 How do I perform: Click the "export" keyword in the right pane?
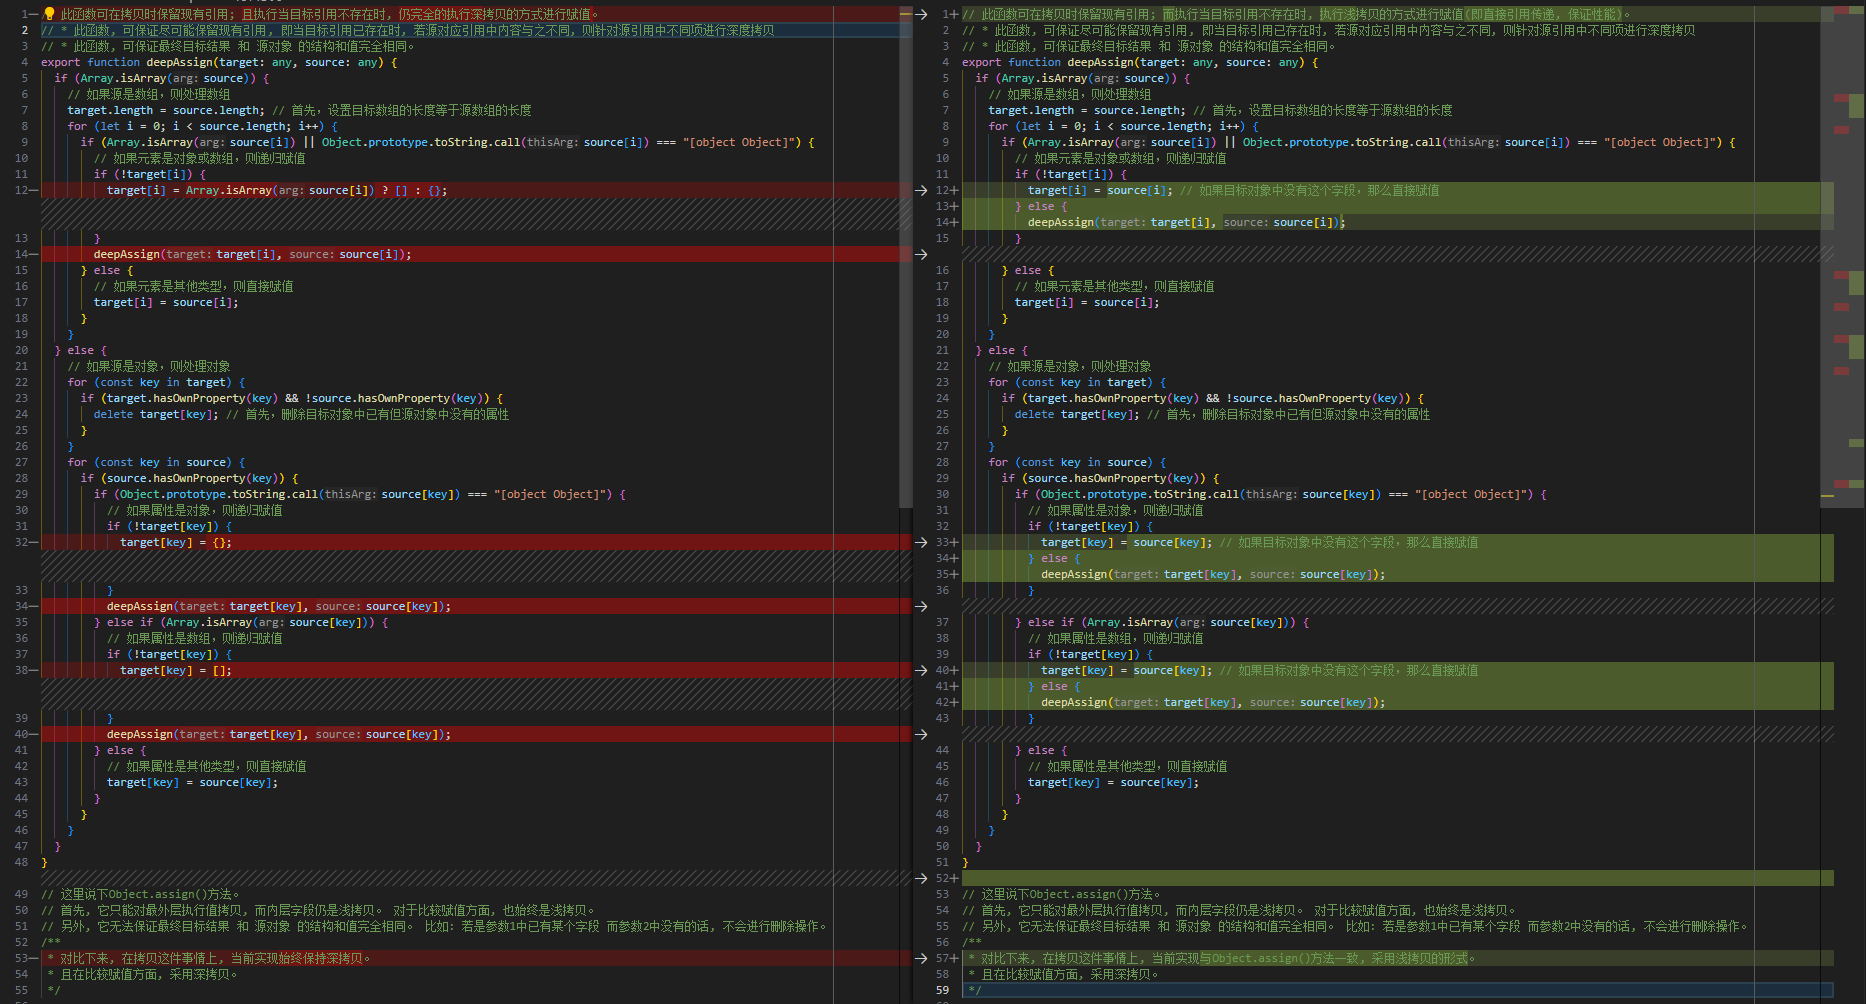(x=981, y=62)
